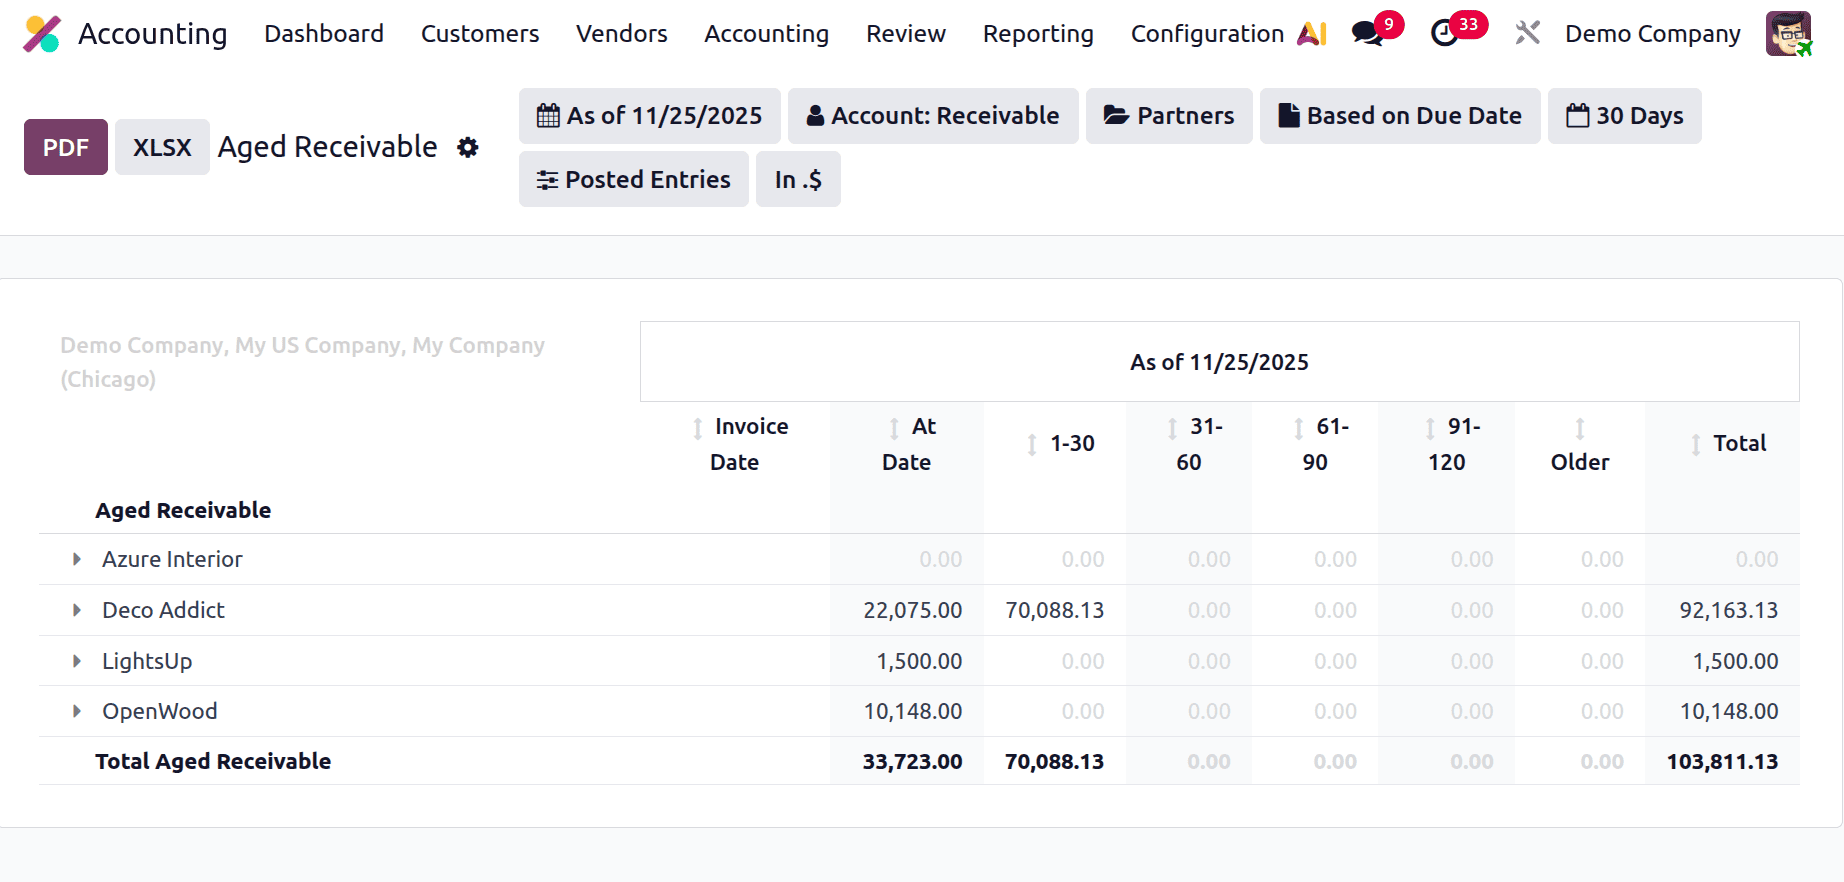Click the Aged Receivable section heading
The height and width of the screenshot is (882, 1844).
click(x=183, y=510)
